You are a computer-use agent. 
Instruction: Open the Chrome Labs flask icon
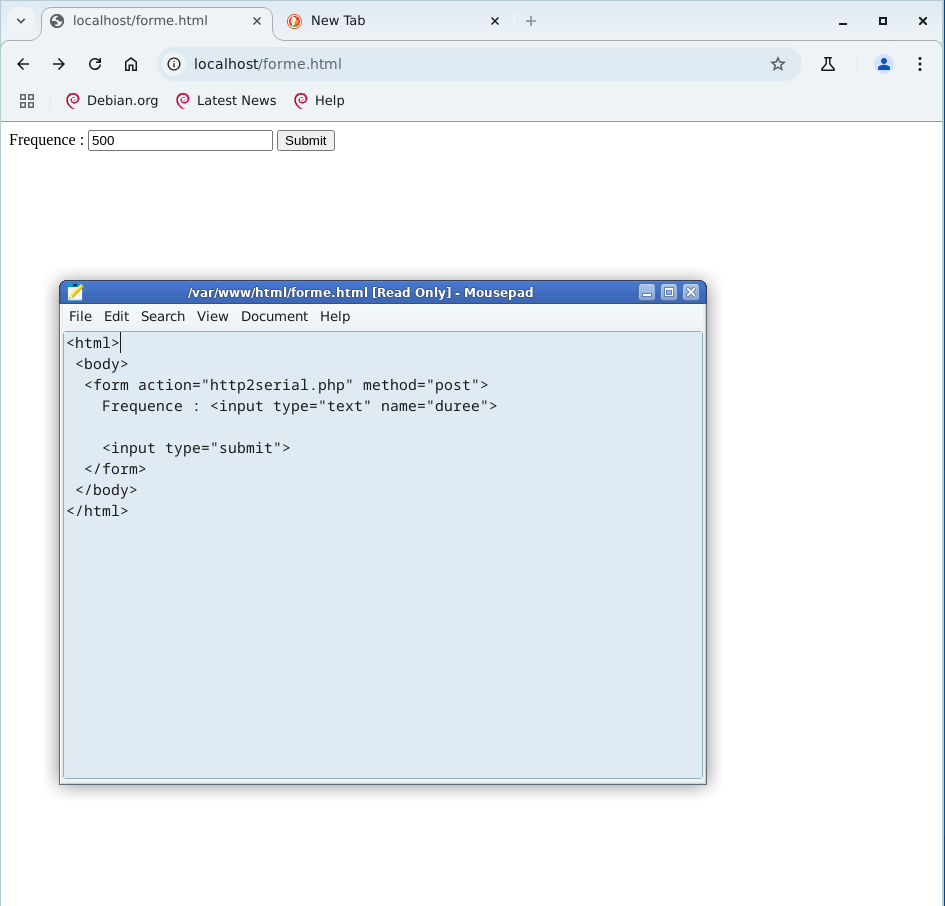click(x=828, y=64)
